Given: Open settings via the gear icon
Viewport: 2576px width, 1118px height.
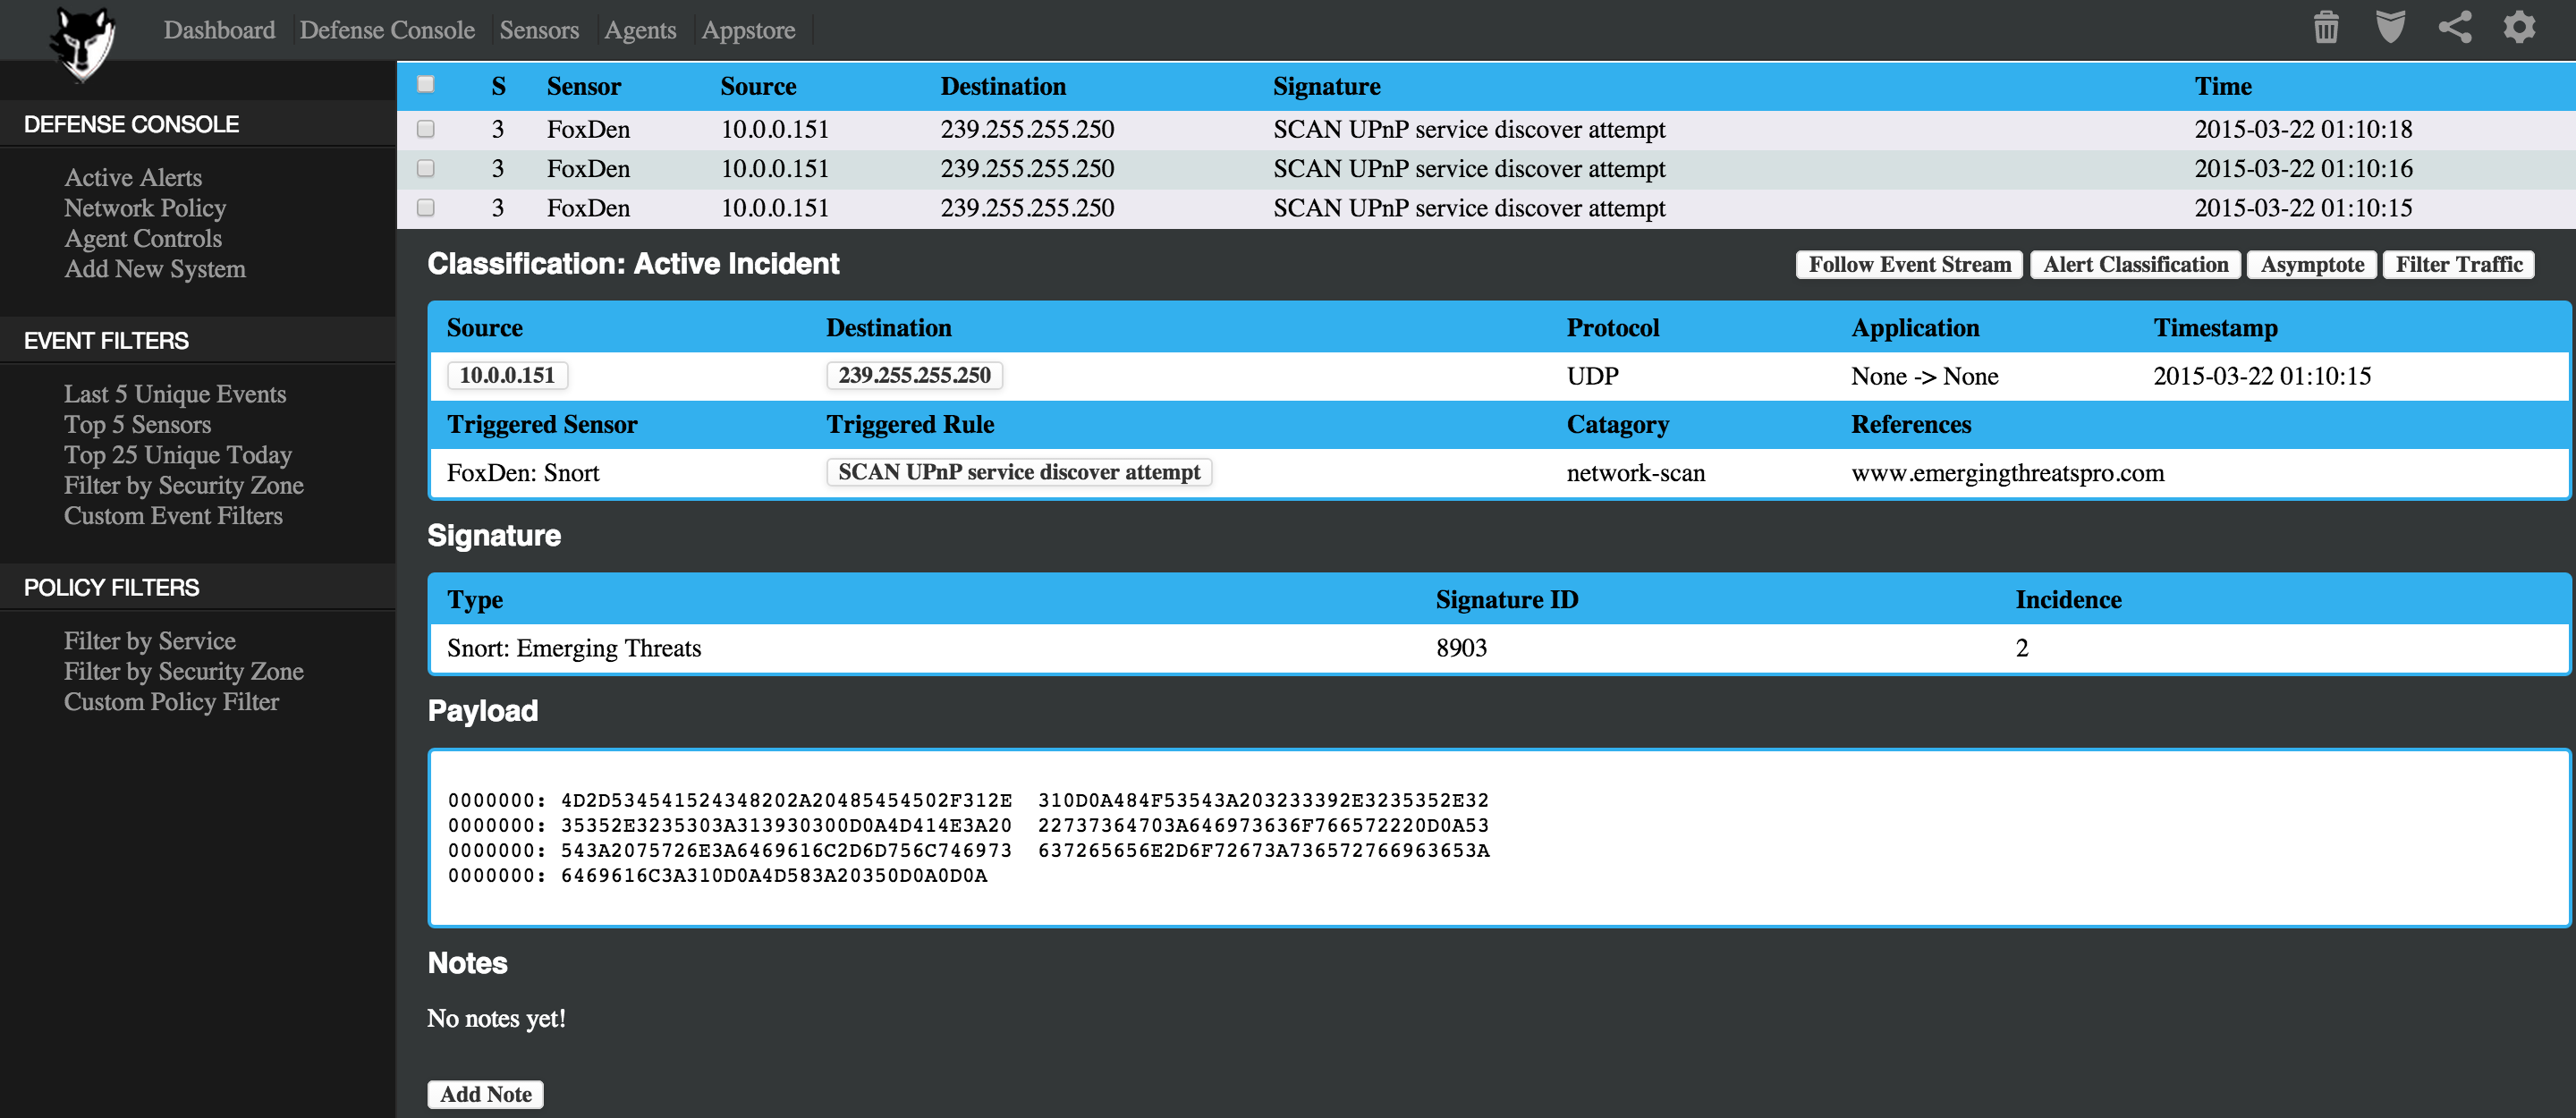Looking at the screenshot, I should [2519, 28].
